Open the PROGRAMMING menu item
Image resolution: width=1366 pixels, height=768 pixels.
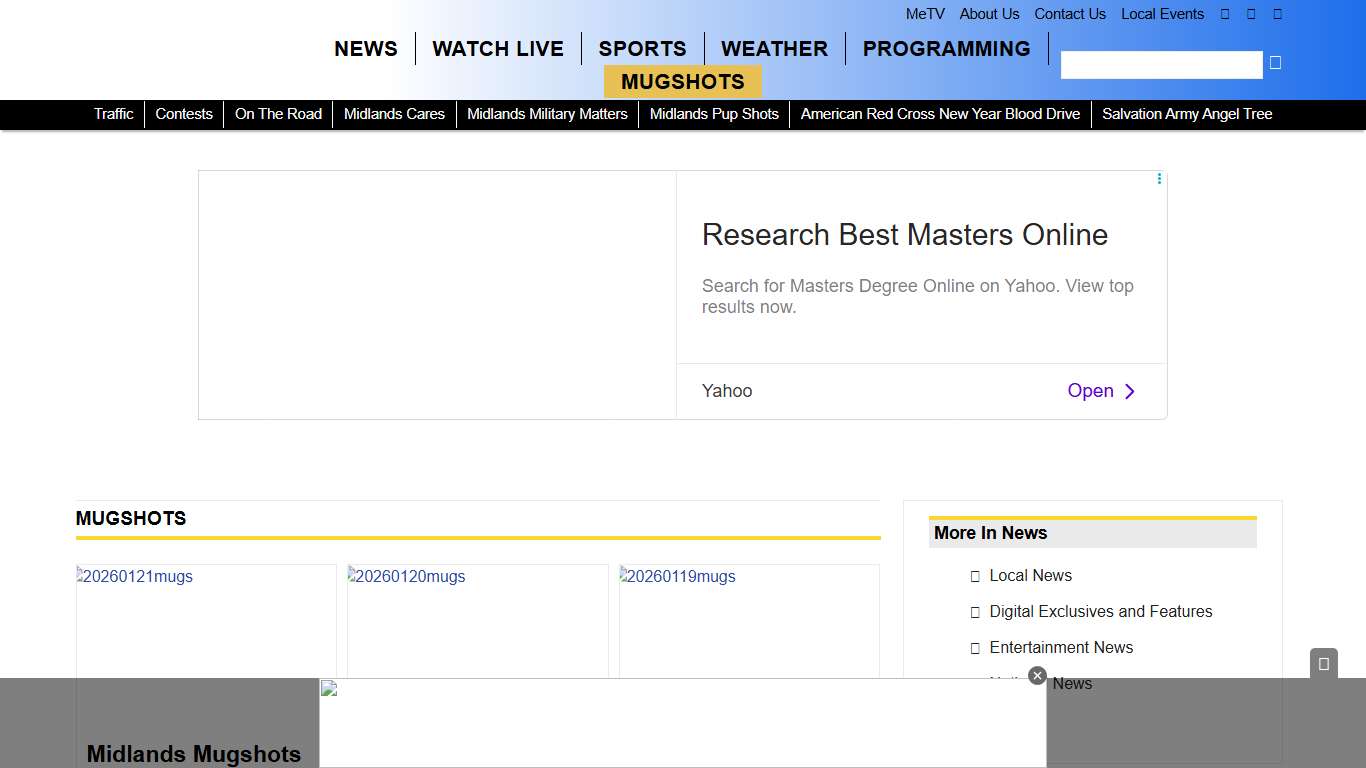tap(946, 49)
